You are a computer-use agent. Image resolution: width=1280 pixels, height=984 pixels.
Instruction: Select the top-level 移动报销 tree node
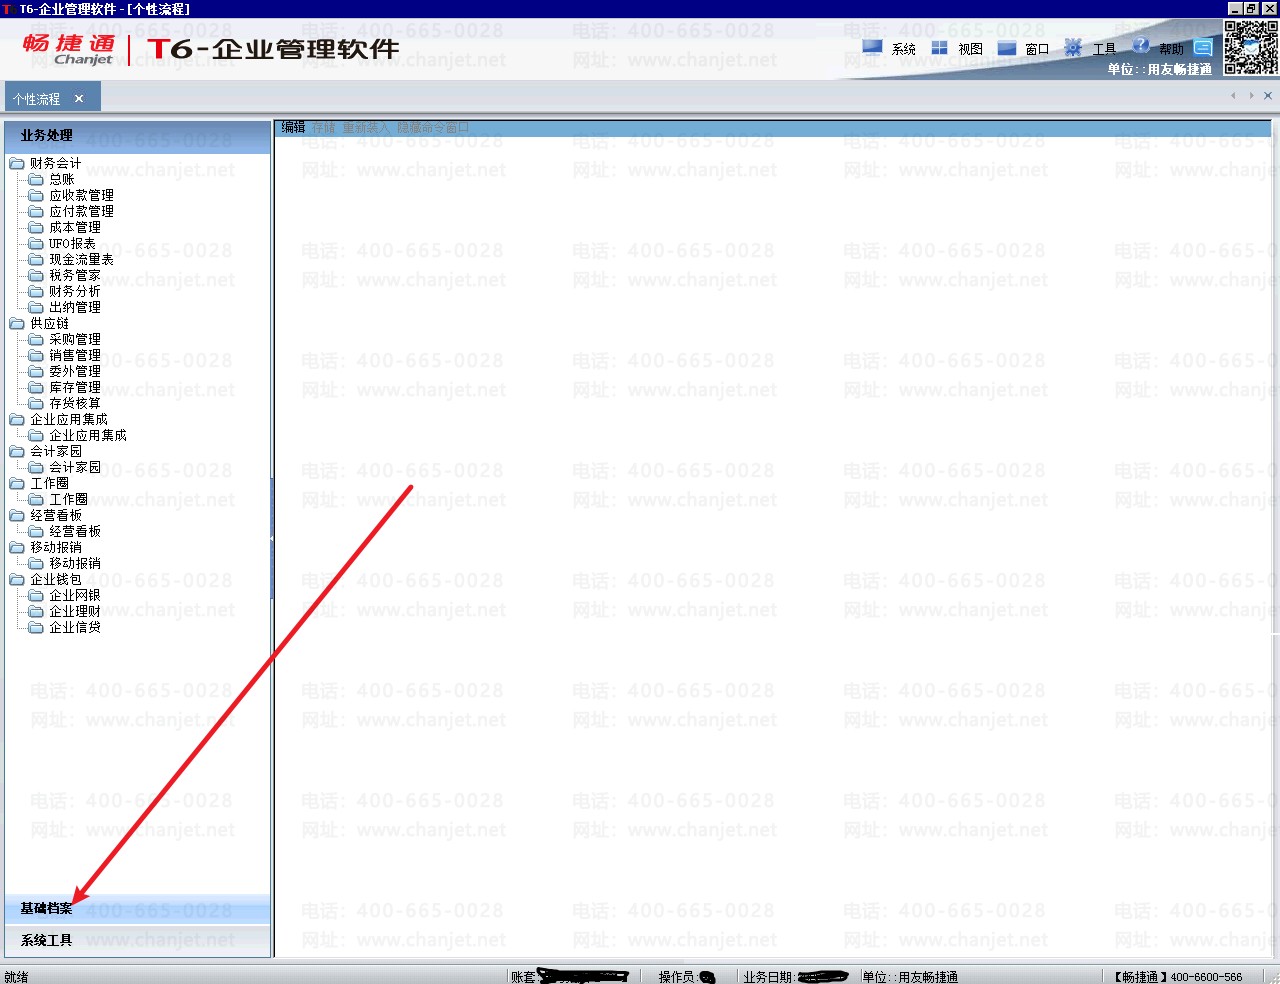pyautogui.click(x=56, y=548)
